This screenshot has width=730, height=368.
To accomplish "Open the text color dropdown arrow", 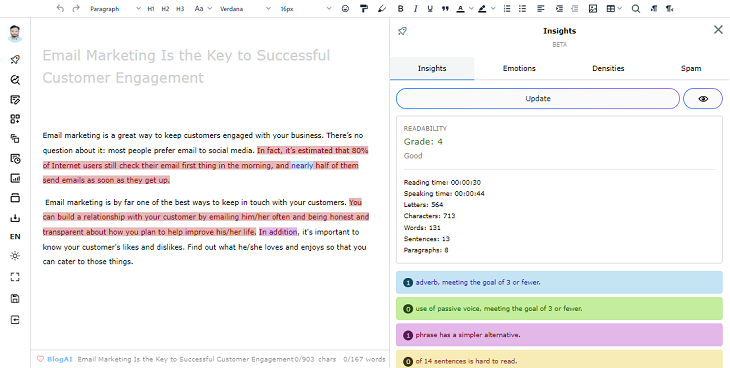I will click(x=471, y=8).
